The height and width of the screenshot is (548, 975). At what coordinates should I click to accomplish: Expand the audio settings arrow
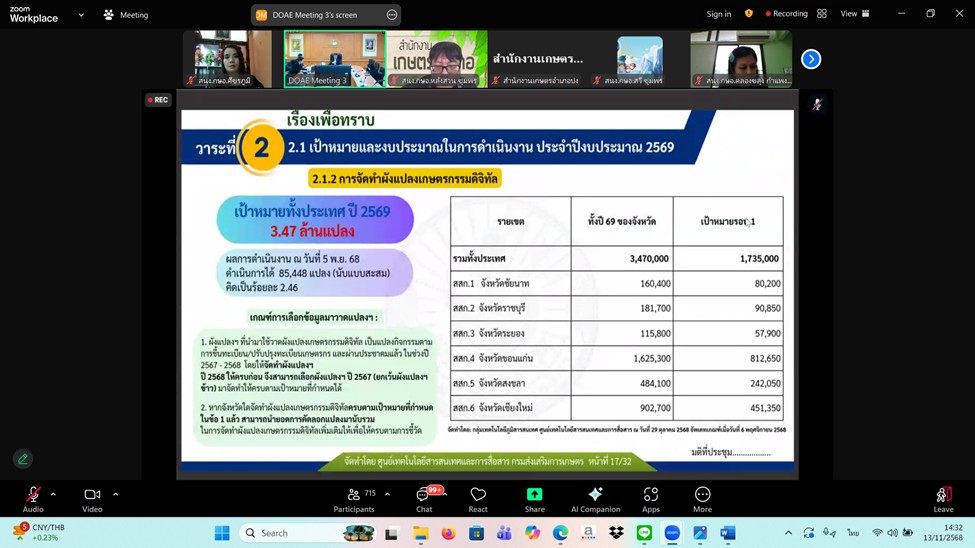[x=53, y=494]
